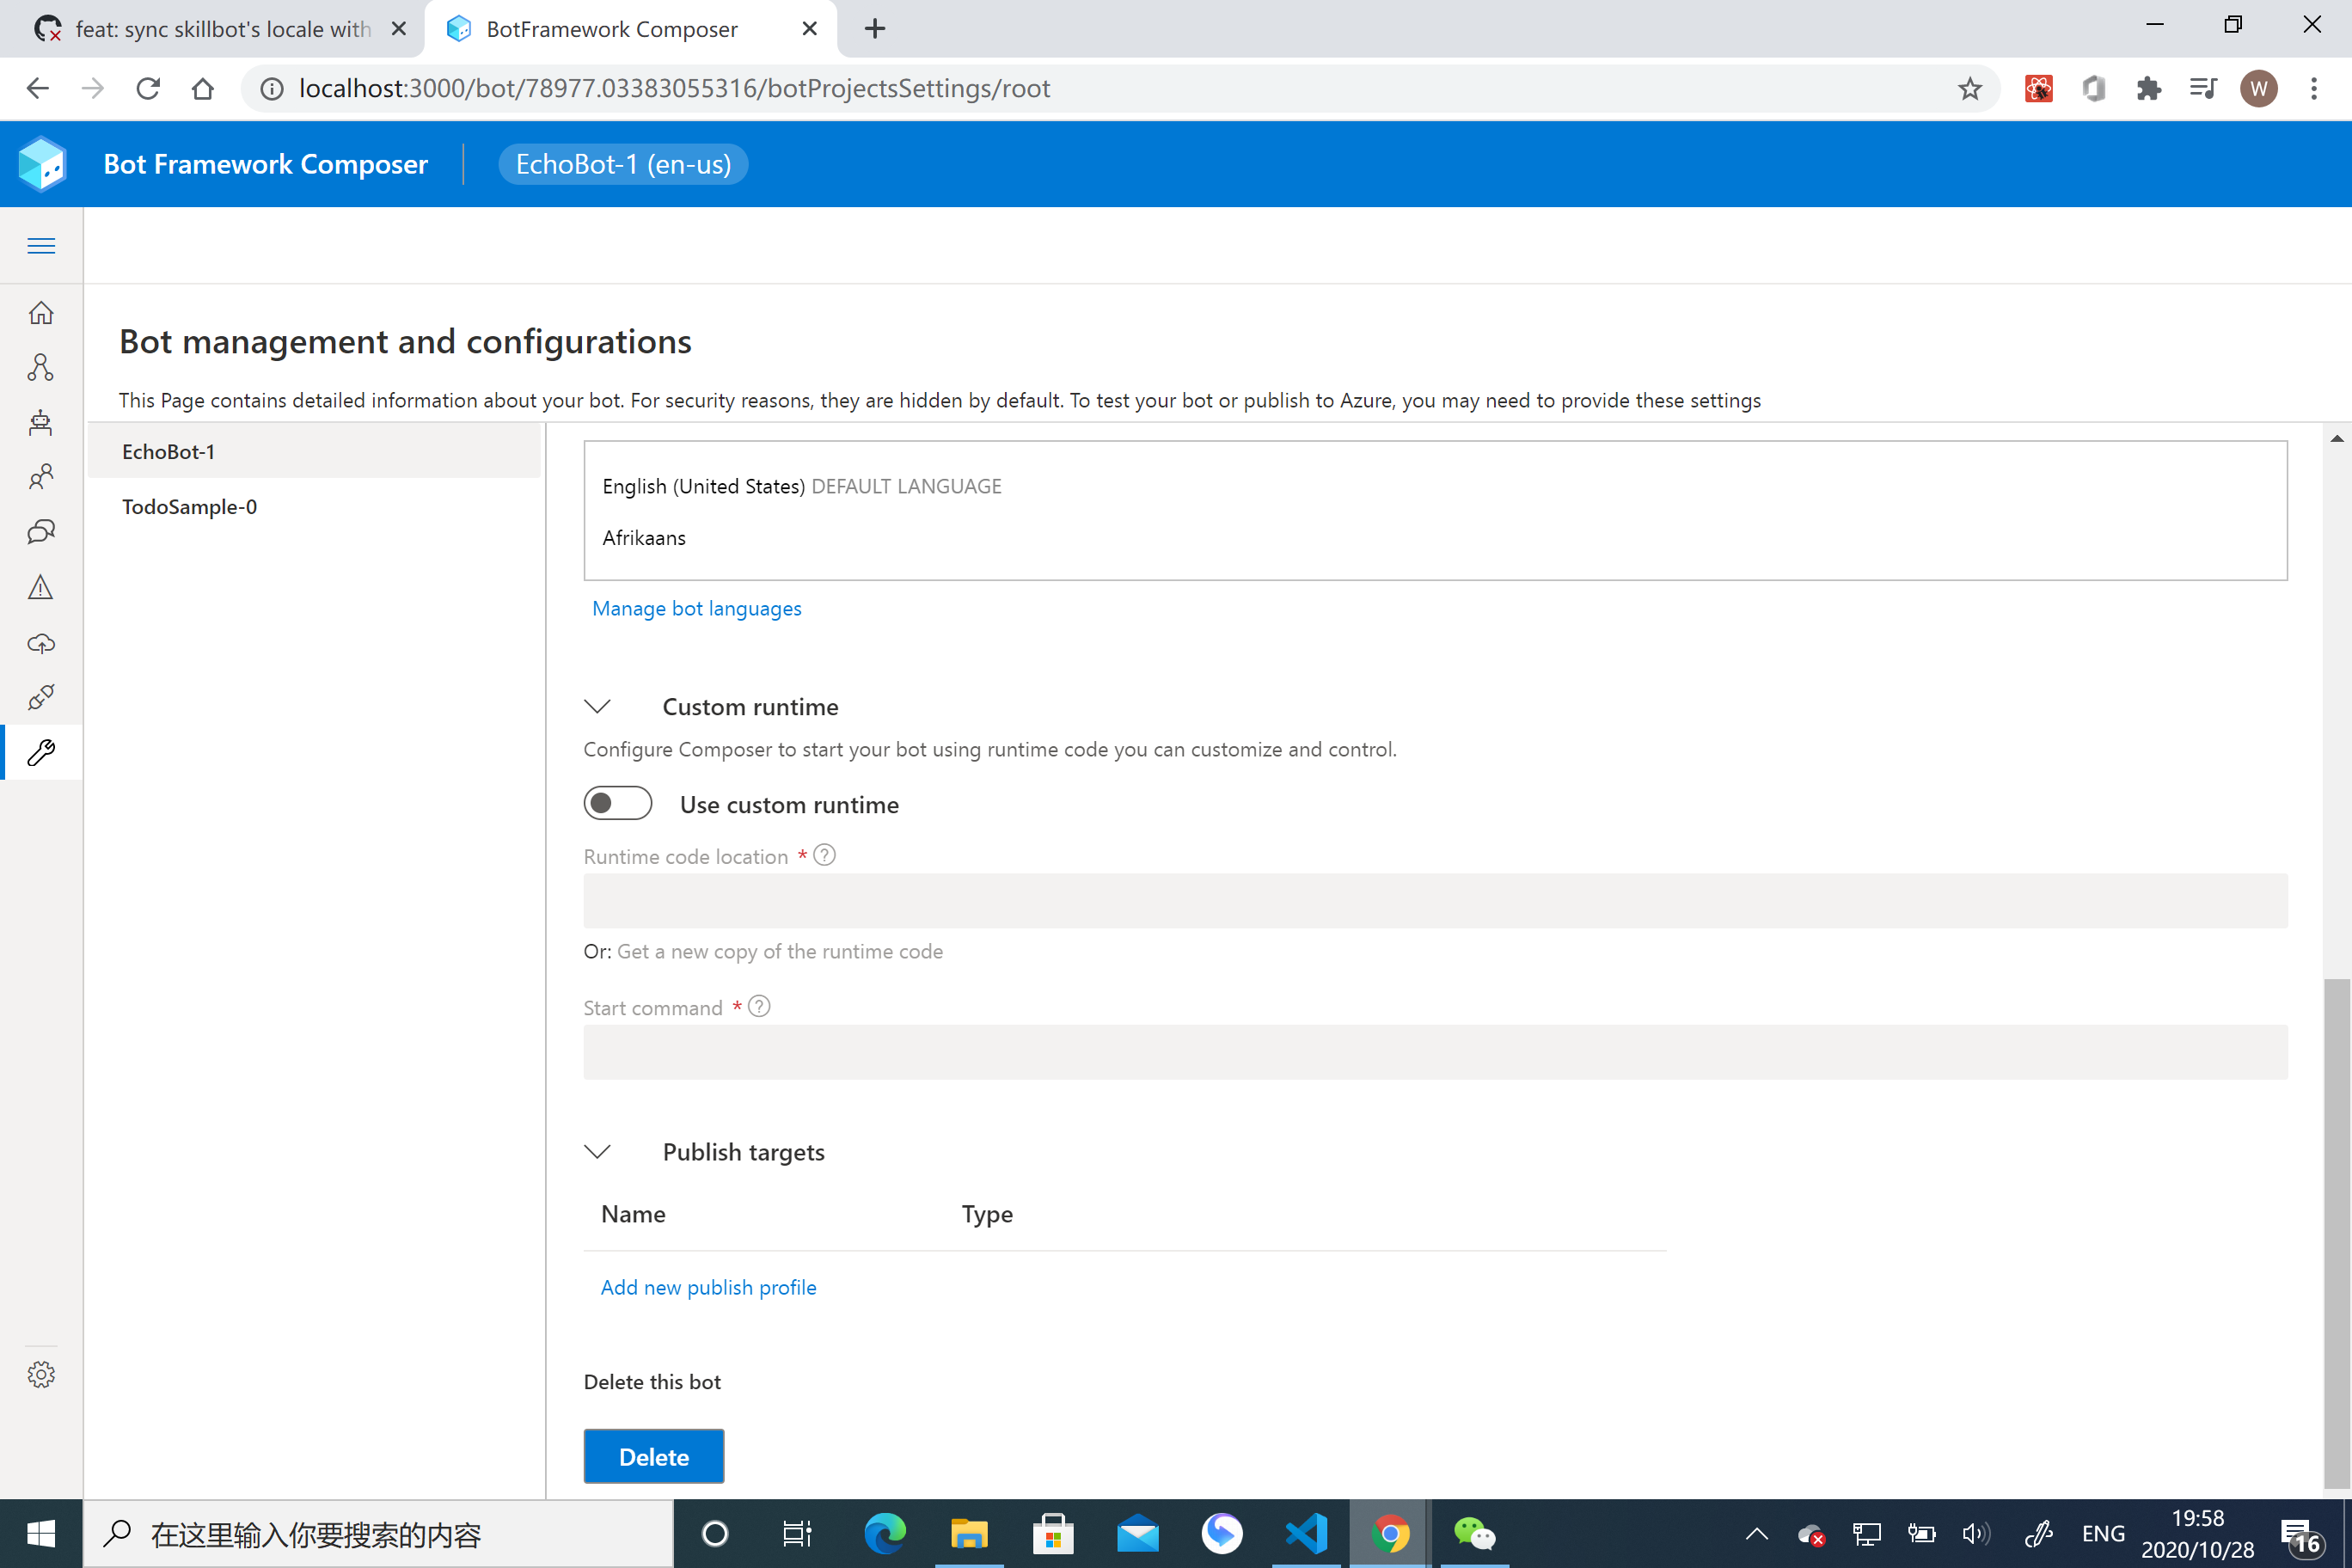
Task: Expand the hamburger navigation menu
Action: click(41, 246)
